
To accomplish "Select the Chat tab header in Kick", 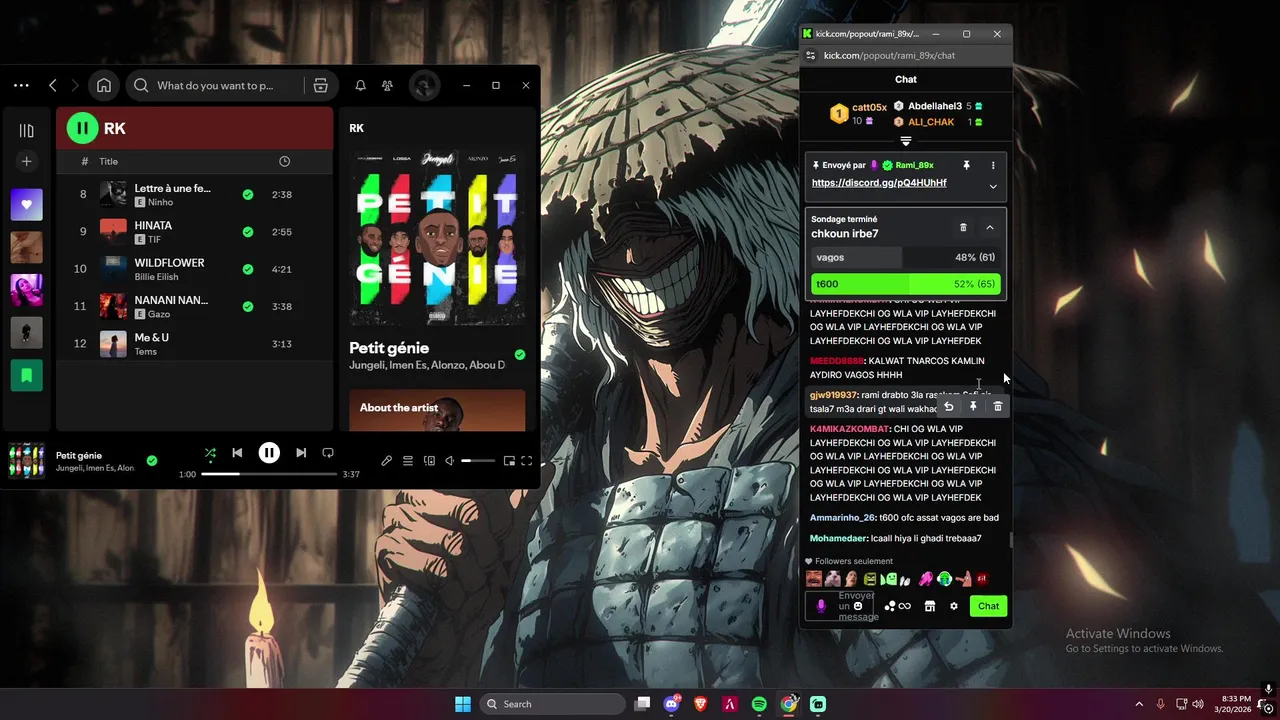I will click(x=906, y=79).
